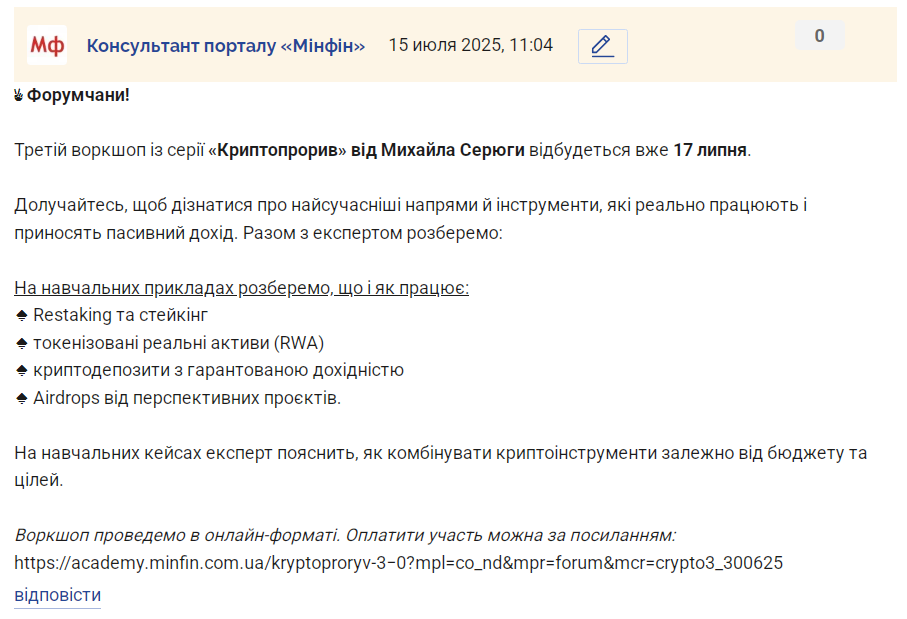Click the post timestamp 15 июля 2025

(470, 45)
